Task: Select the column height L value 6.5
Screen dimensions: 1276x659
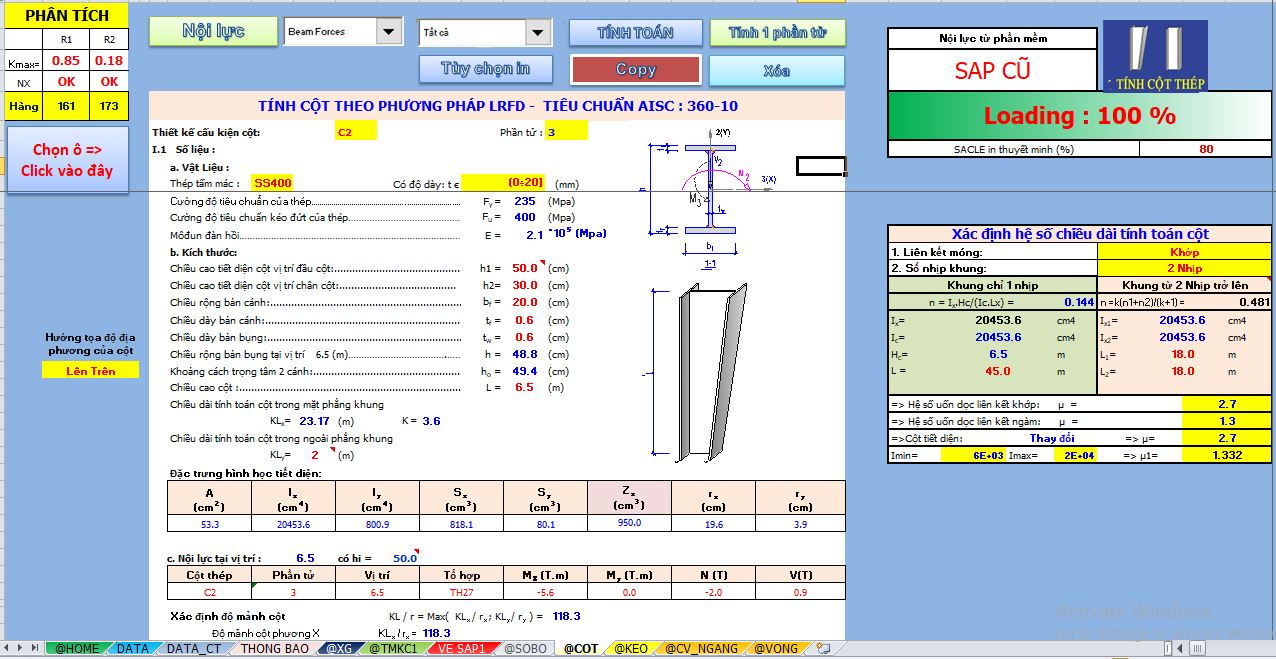Action: coord(523,387)
